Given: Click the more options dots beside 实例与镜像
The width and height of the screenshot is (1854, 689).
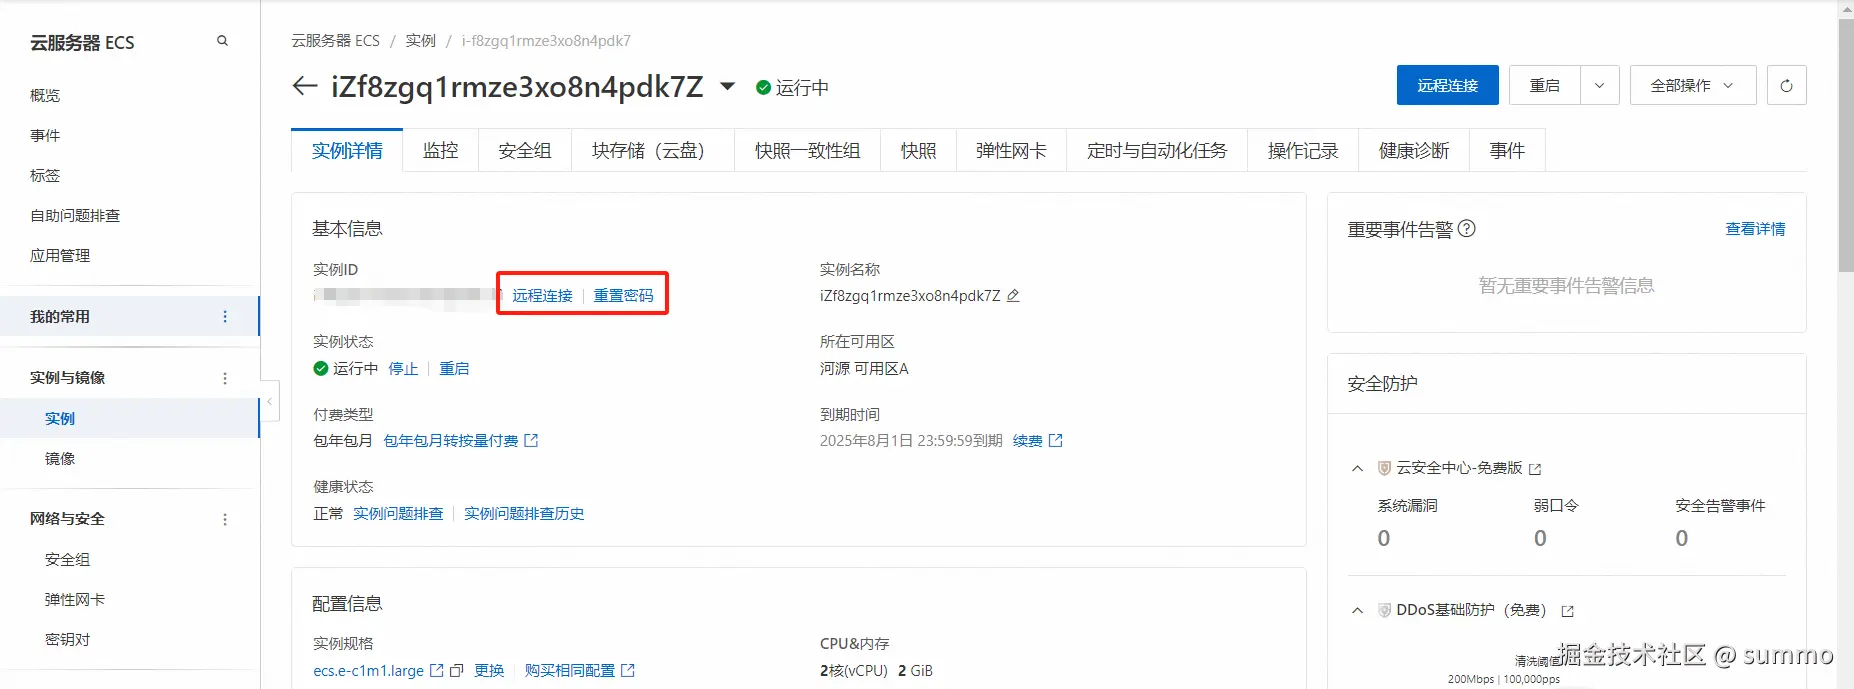Looking at the screenshot, I should click(x=224, y=378).
